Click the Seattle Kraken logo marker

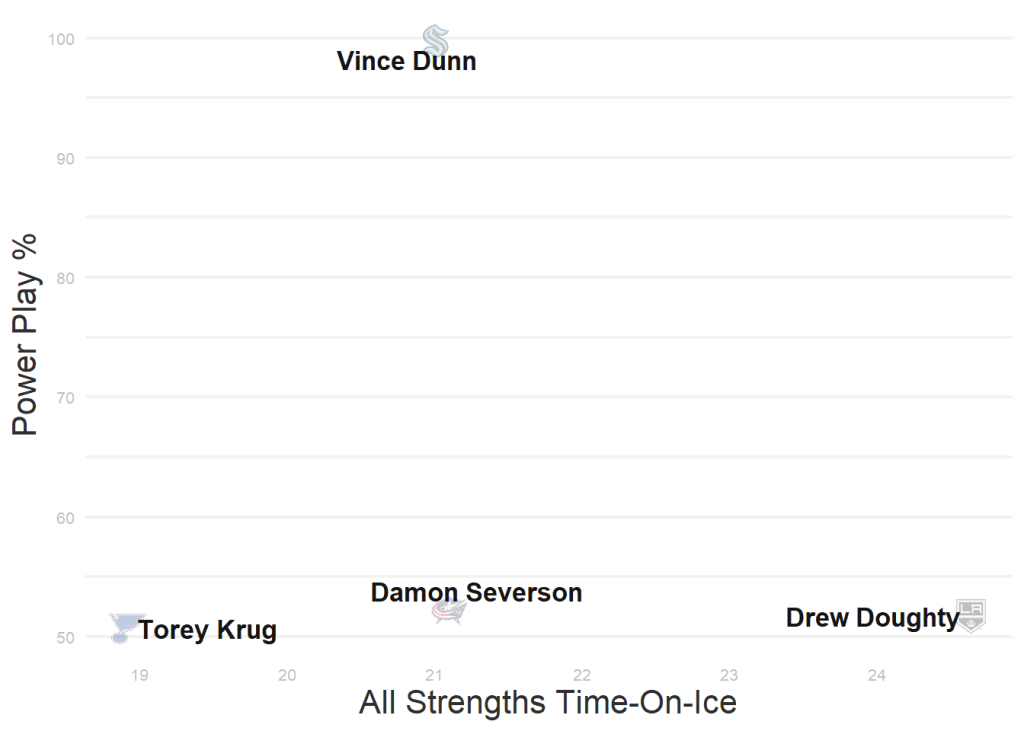click(435, 40)
